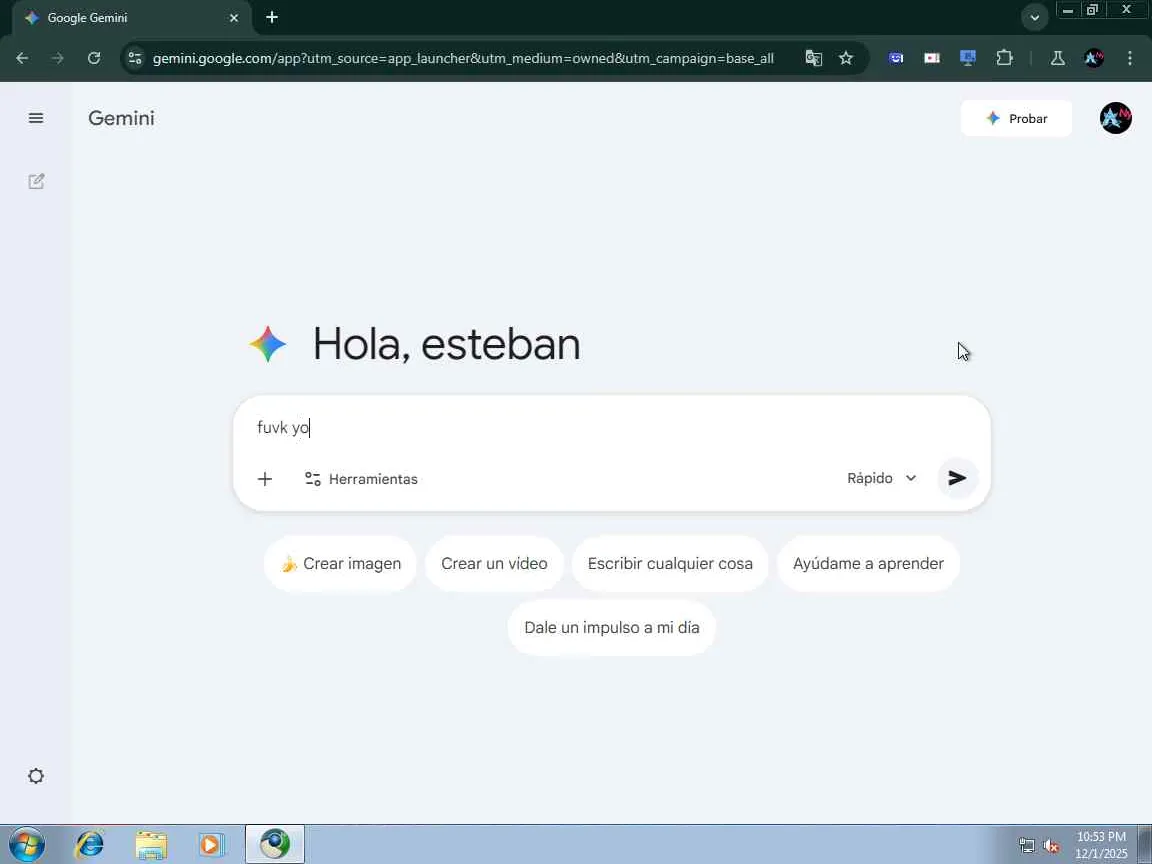Select the Crear un vídeo suggestion chip

[x=494, y=564]
